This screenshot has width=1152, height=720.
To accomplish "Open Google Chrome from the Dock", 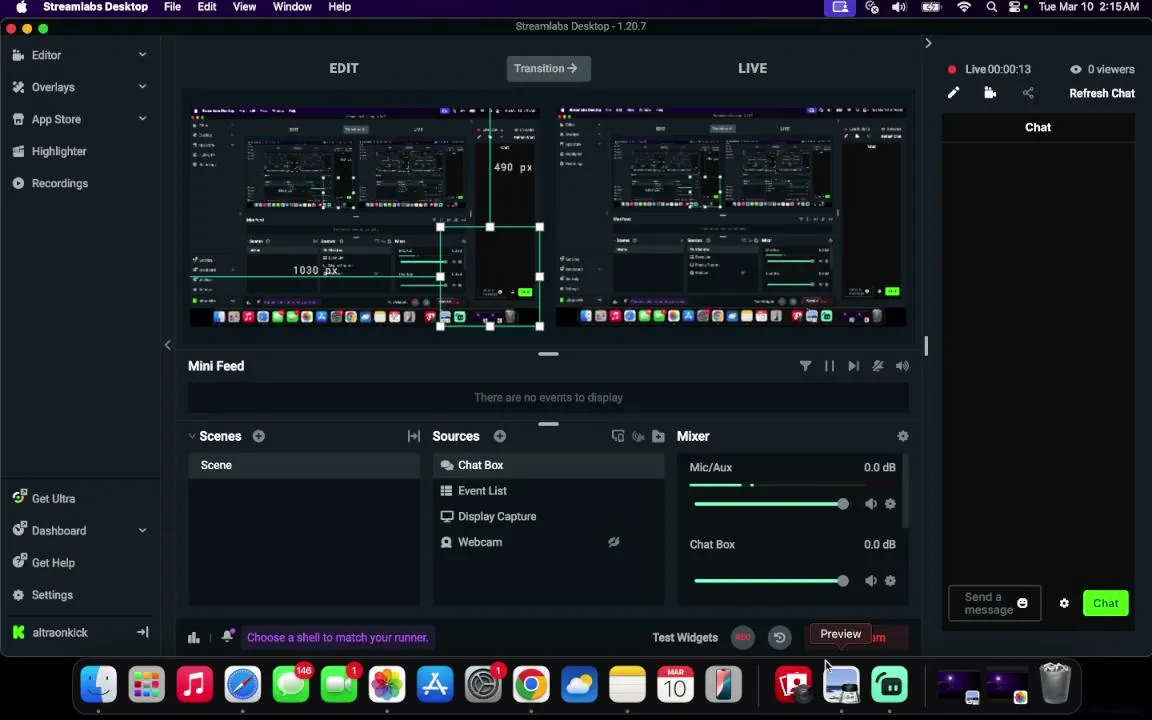I will click(x=530, y=685).
